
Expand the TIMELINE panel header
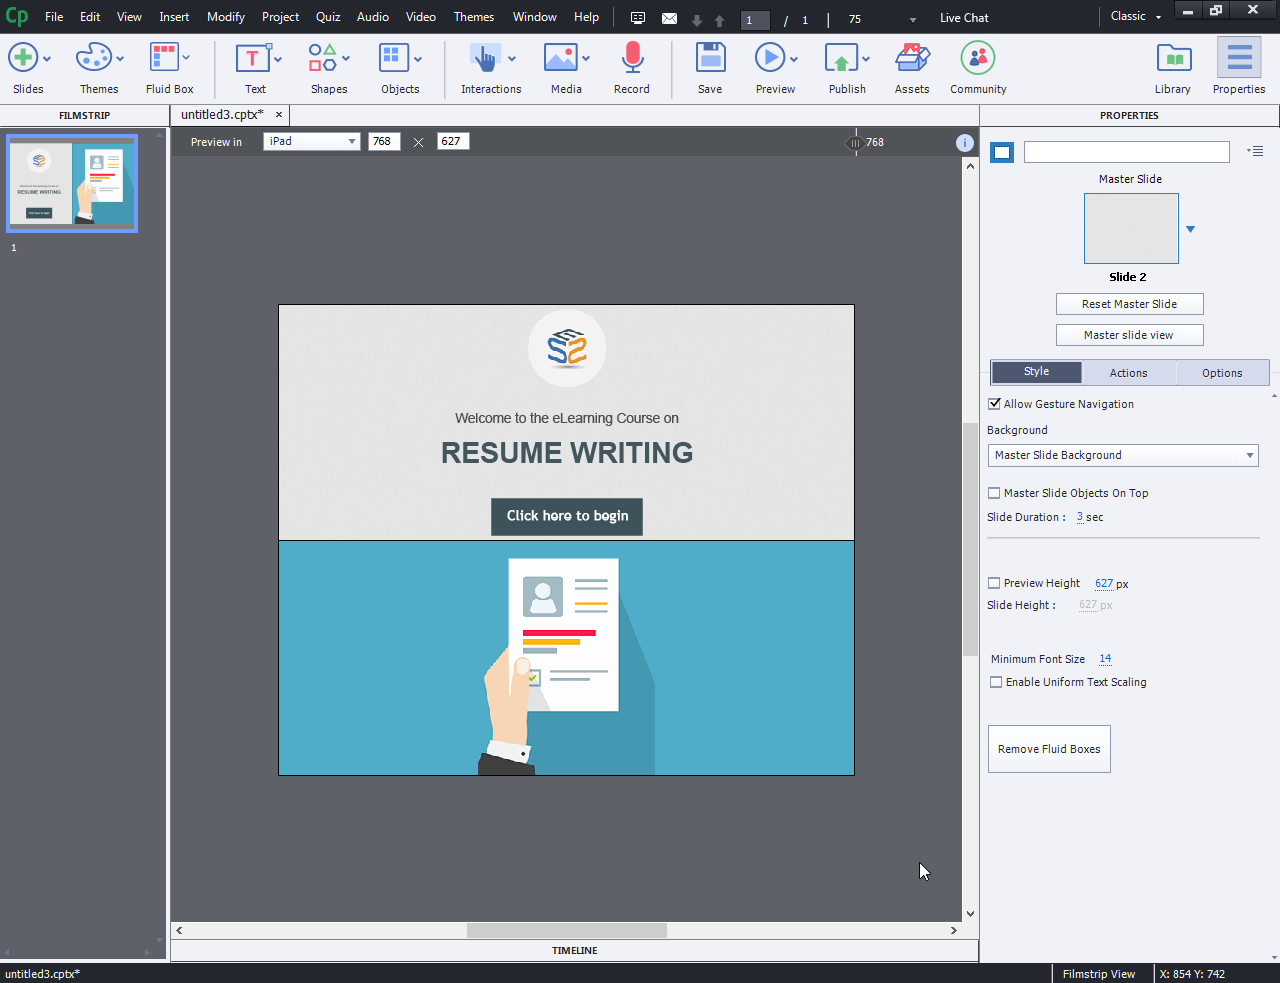[x=575, y=951]
